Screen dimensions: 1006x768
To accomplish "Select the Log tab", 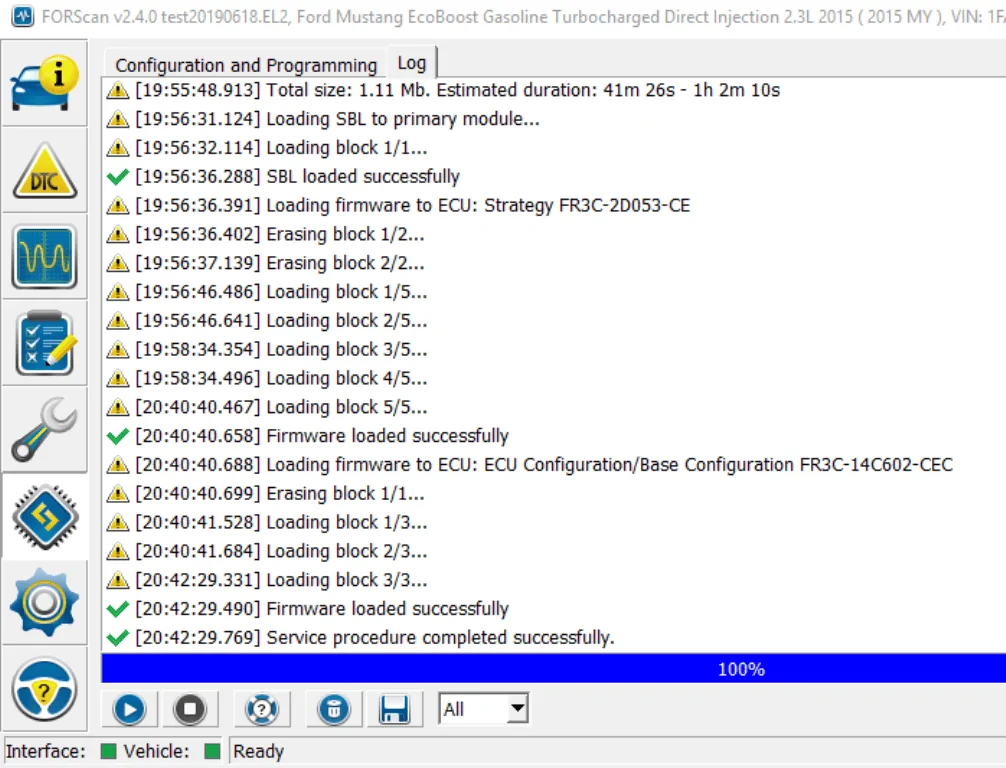I will (412, 63).
